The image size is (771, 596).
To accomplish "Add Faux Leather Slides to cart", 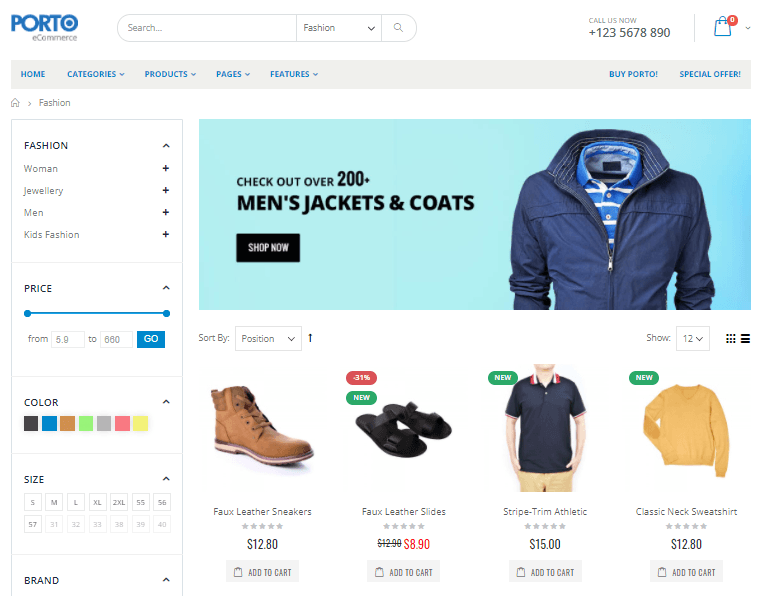I will click(x=404, y=572).
